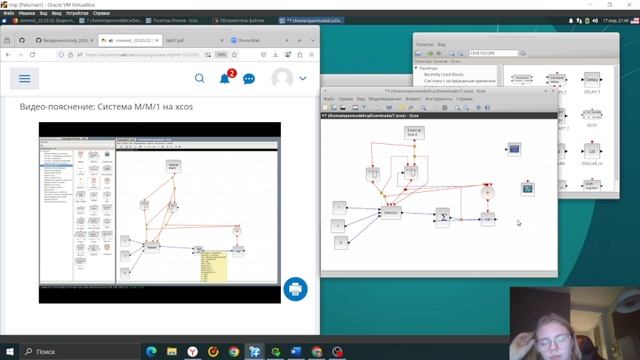Bookmark this page with the star icon
Image resolution: width=640 pixels, height=360 pixels.
click(234, 55)
